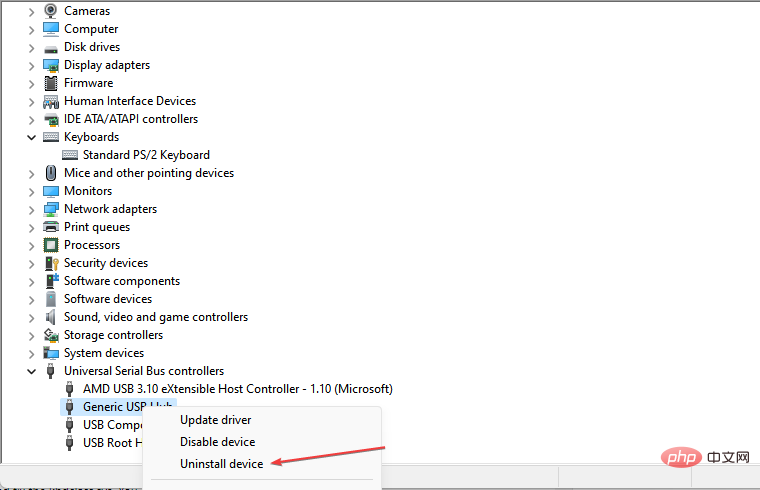Click the Human Interface Devices icon
Image resolution: width=760 pixels, height=490 pixels.
point(51,101)
